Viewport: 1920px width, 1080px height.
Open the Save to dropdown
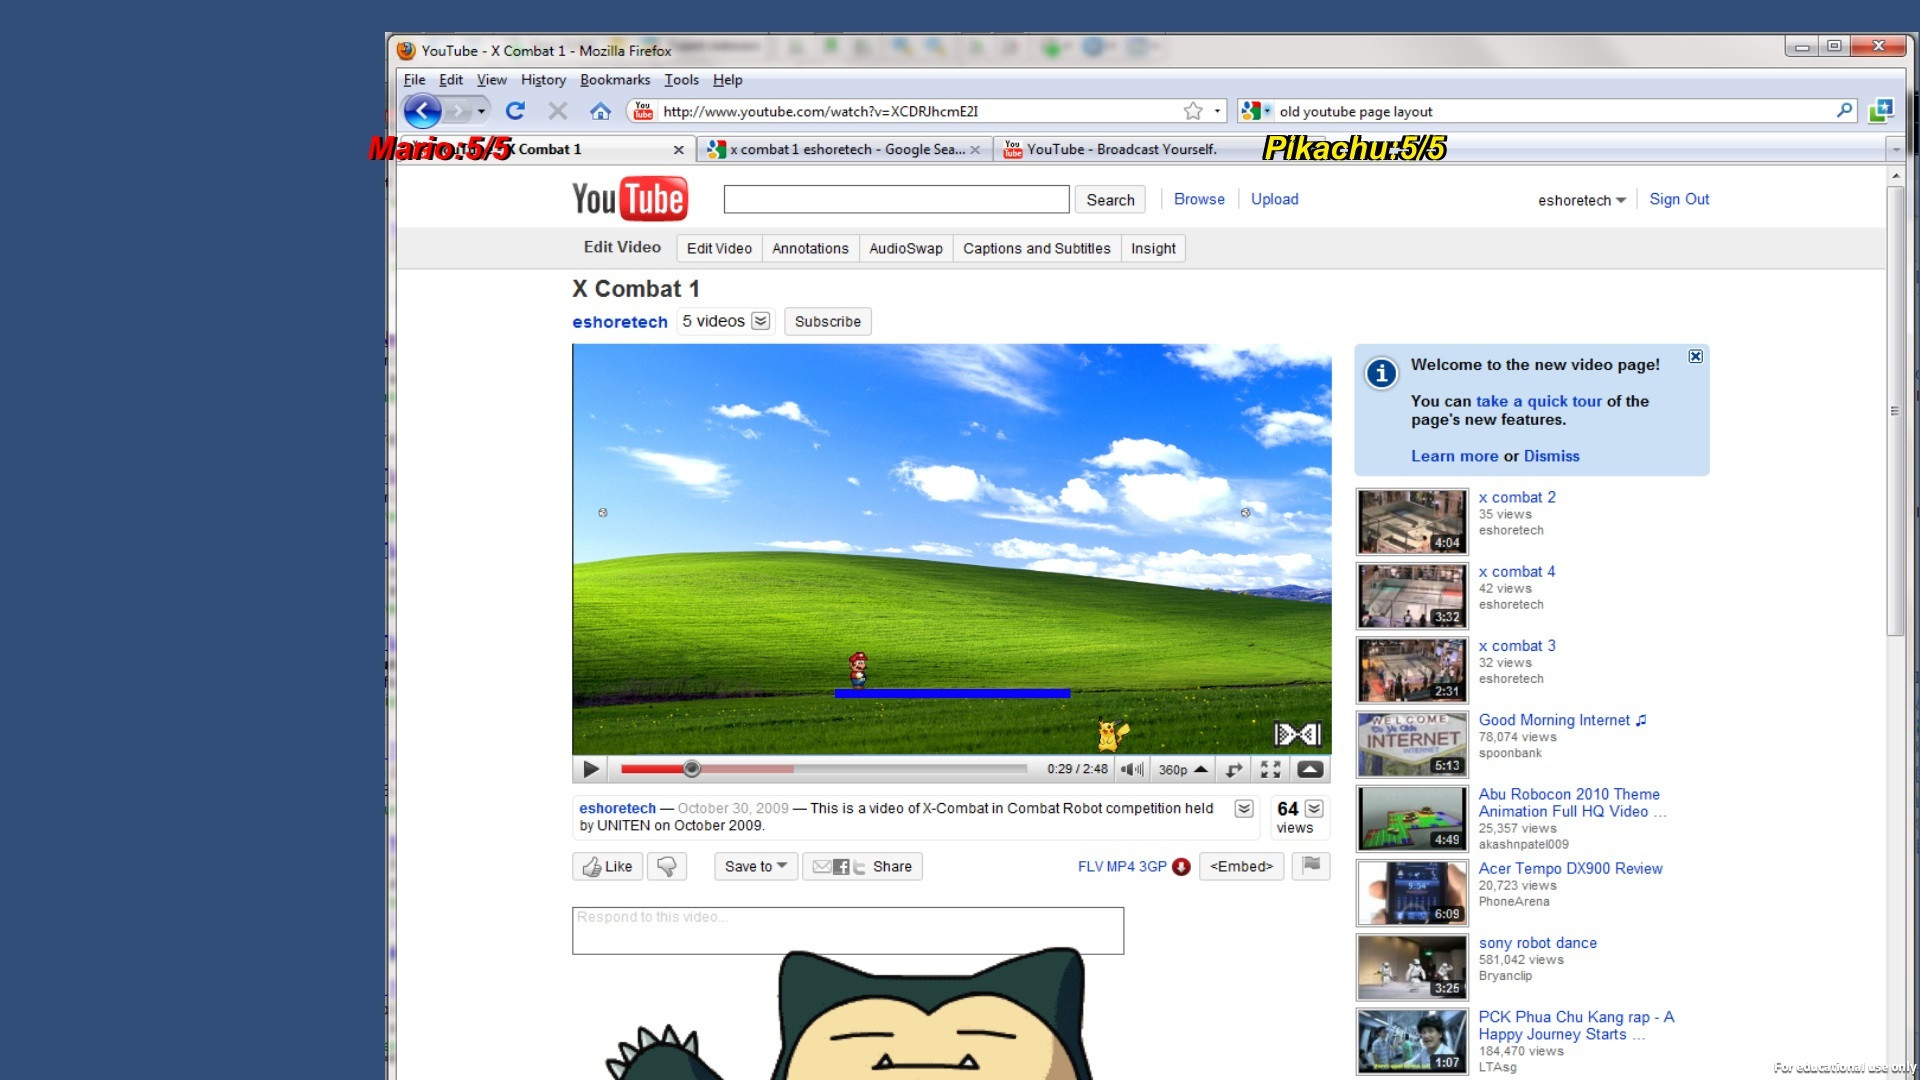756,866
